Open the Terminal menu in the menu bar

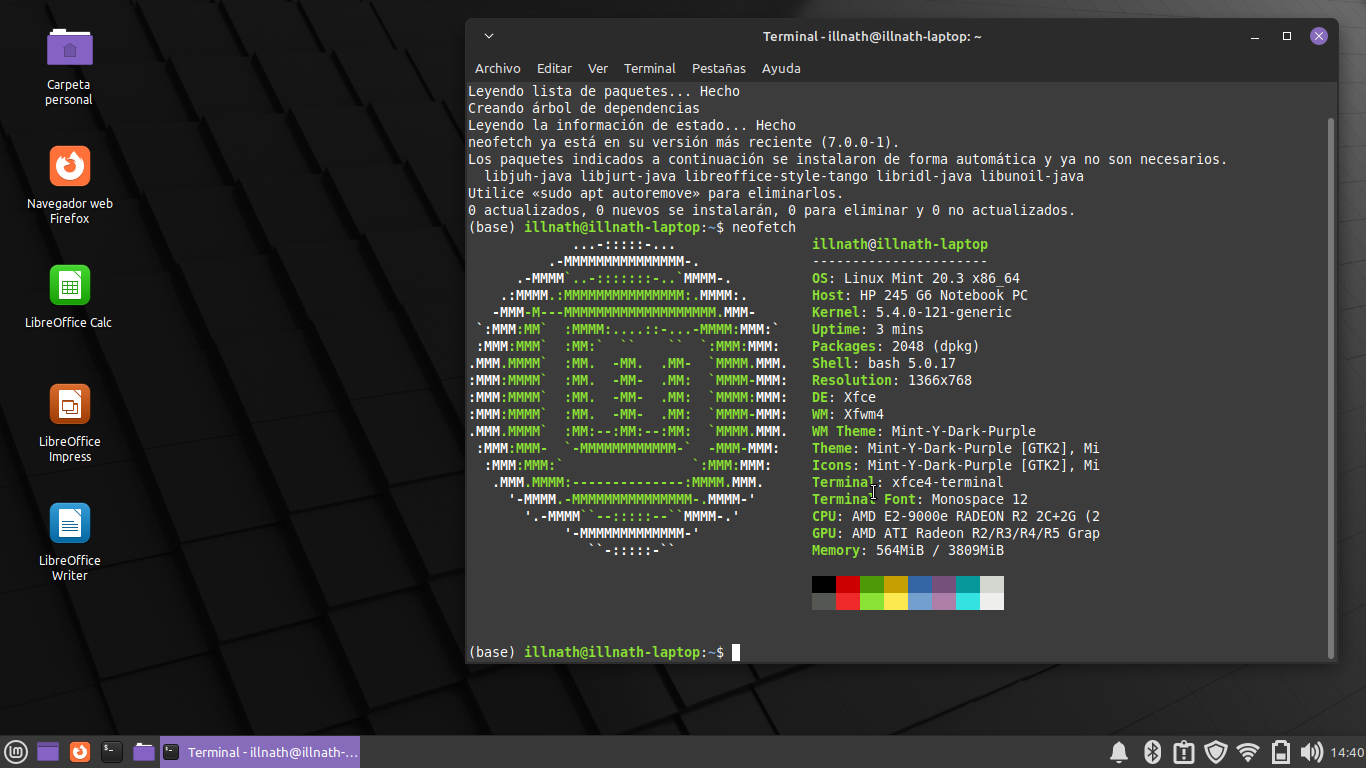coord(650,69)
